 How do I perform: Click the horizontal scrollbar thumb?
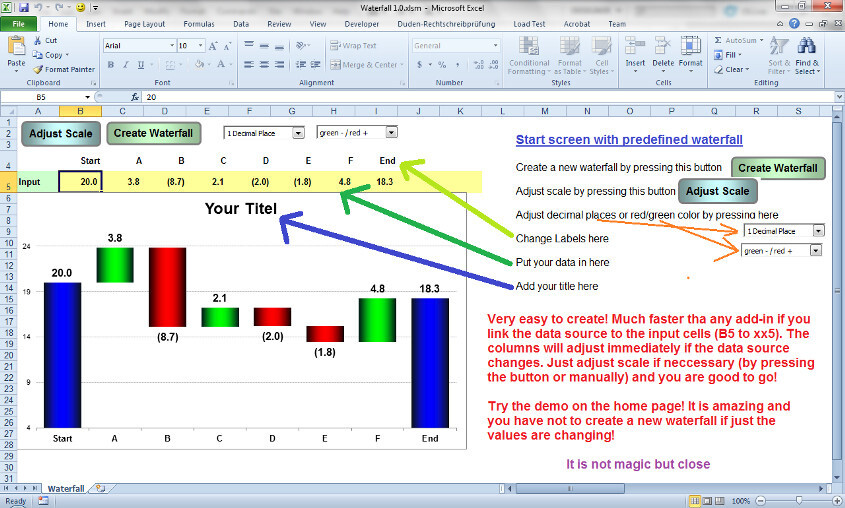tap(570, 489)
